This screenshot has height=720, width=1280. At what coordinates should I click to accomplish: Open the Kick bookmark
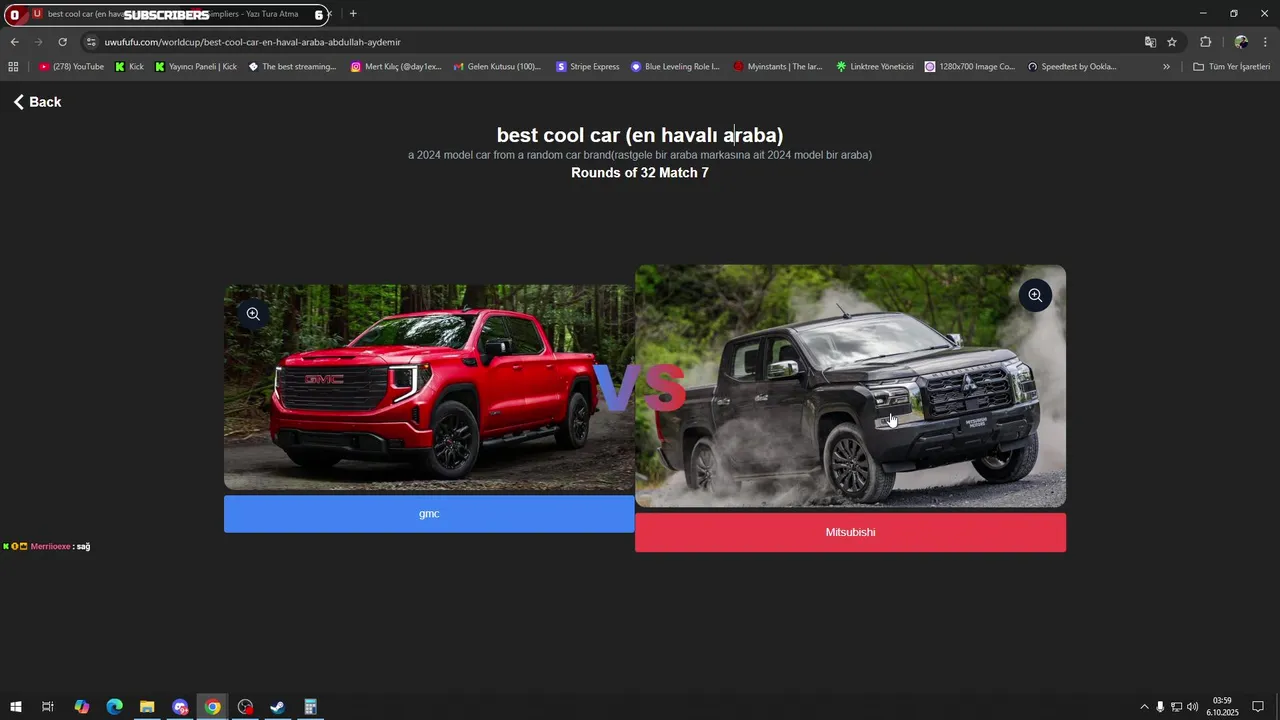pos(129,67)
